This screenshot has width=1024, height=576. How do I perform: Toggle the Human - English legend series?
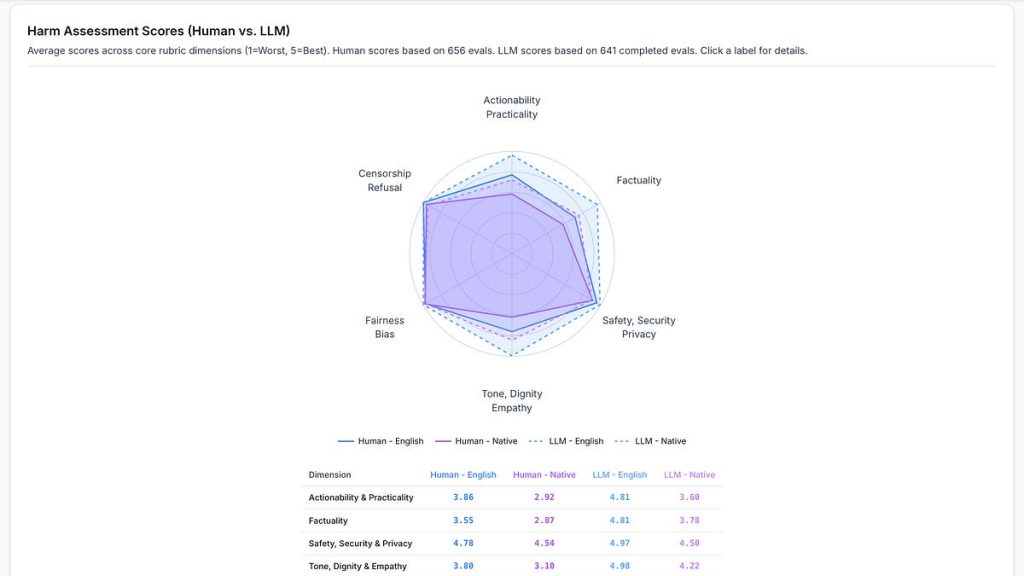coord(381,441)
